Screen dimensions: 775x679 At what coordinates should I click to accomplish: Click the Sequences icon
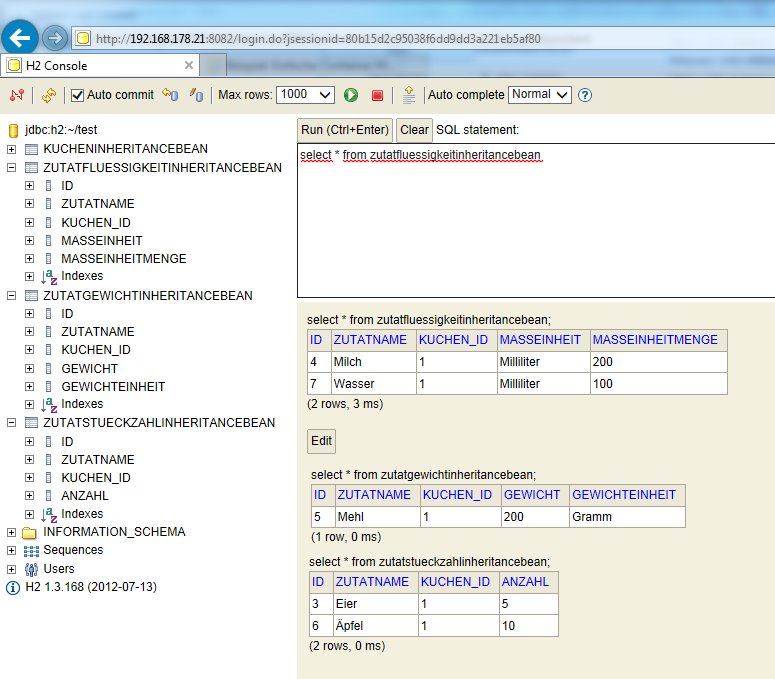[31, 551]
